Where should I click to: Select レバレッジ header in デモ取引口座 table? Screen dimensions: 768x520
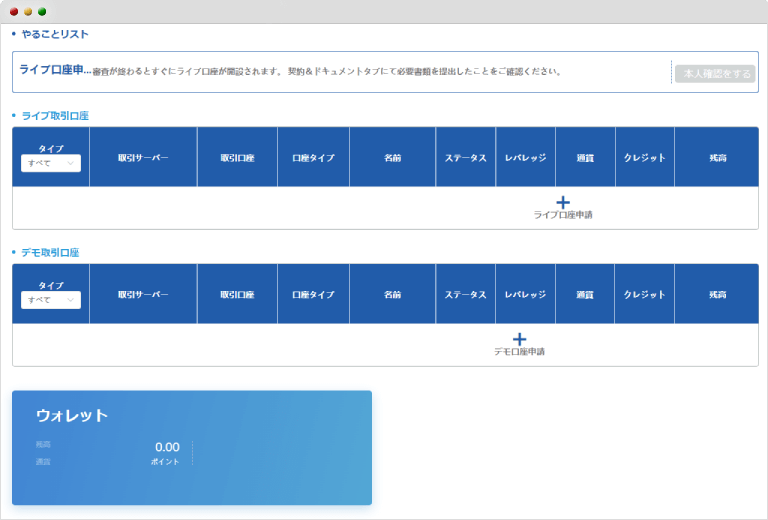click(526, 294)
